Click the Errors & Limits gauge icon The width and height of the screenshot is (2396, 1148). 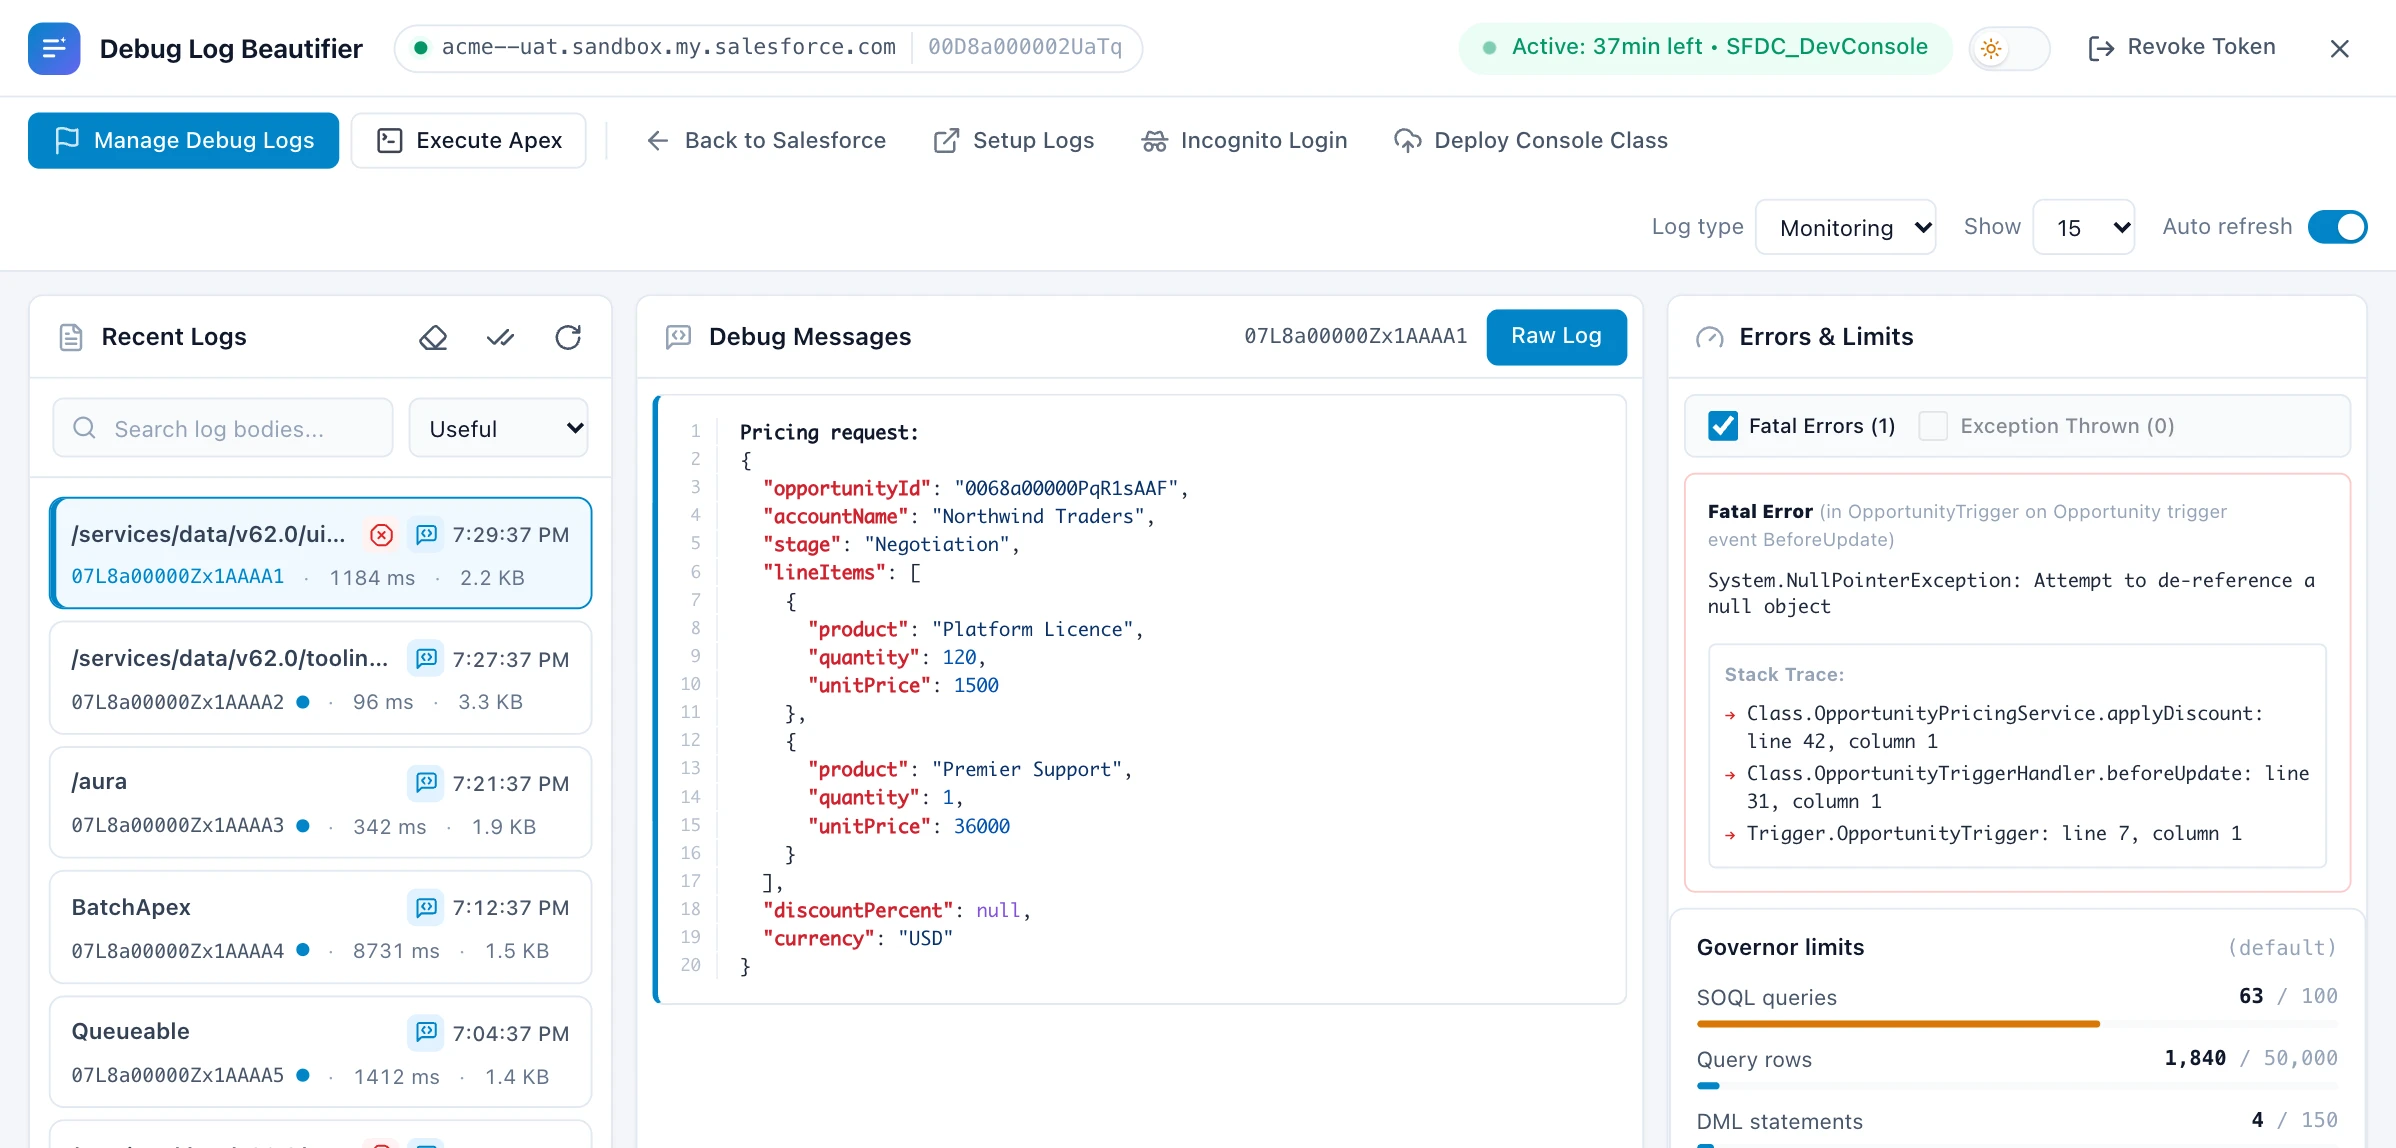(1710, 337)
